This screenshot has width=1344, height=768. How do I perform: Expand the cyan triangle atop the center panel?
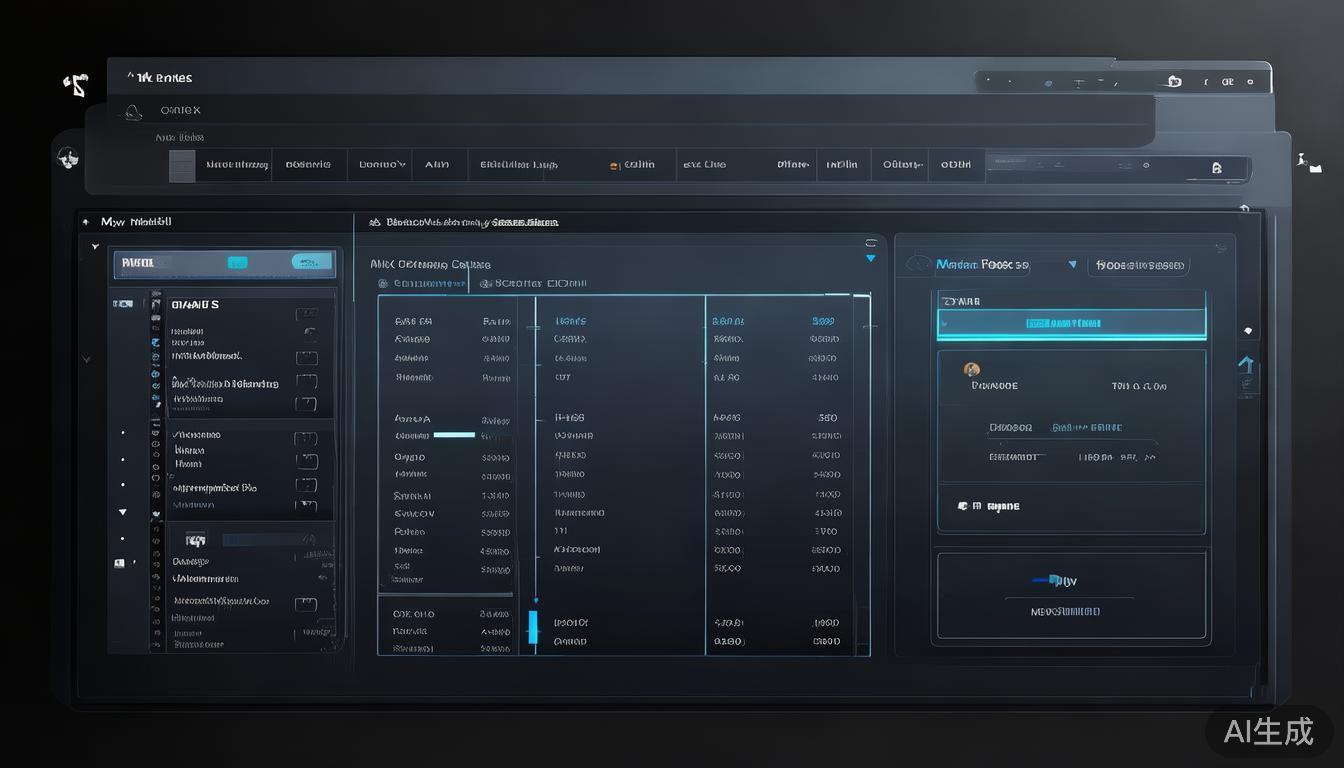[x=870, y=259]
